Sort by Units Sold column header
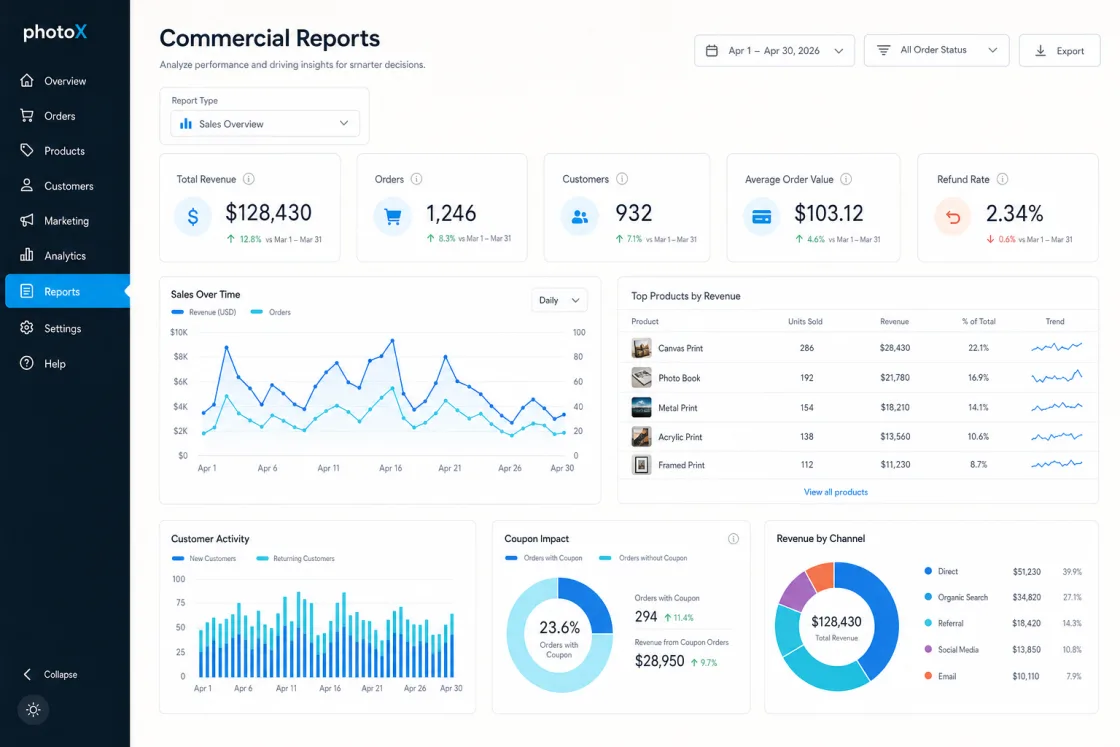This screenshot has width=1120, height=747. point(805,321)
